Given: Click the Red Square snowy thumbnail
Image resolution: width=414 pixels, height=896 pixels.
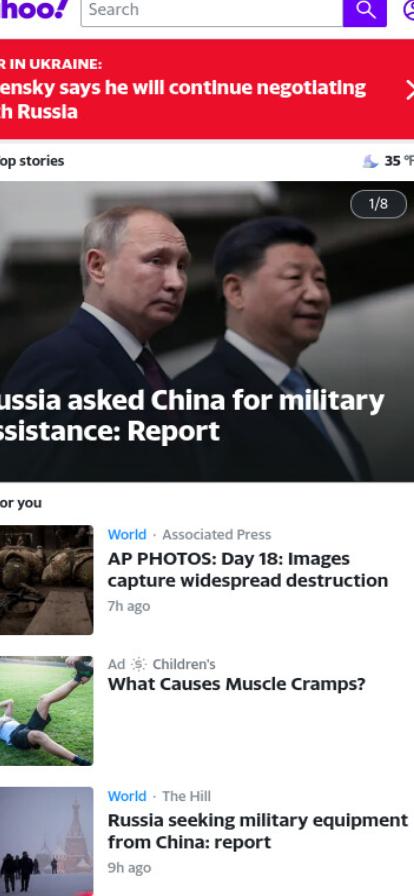Looking at the screenshot, I should [x=46, y=841].
